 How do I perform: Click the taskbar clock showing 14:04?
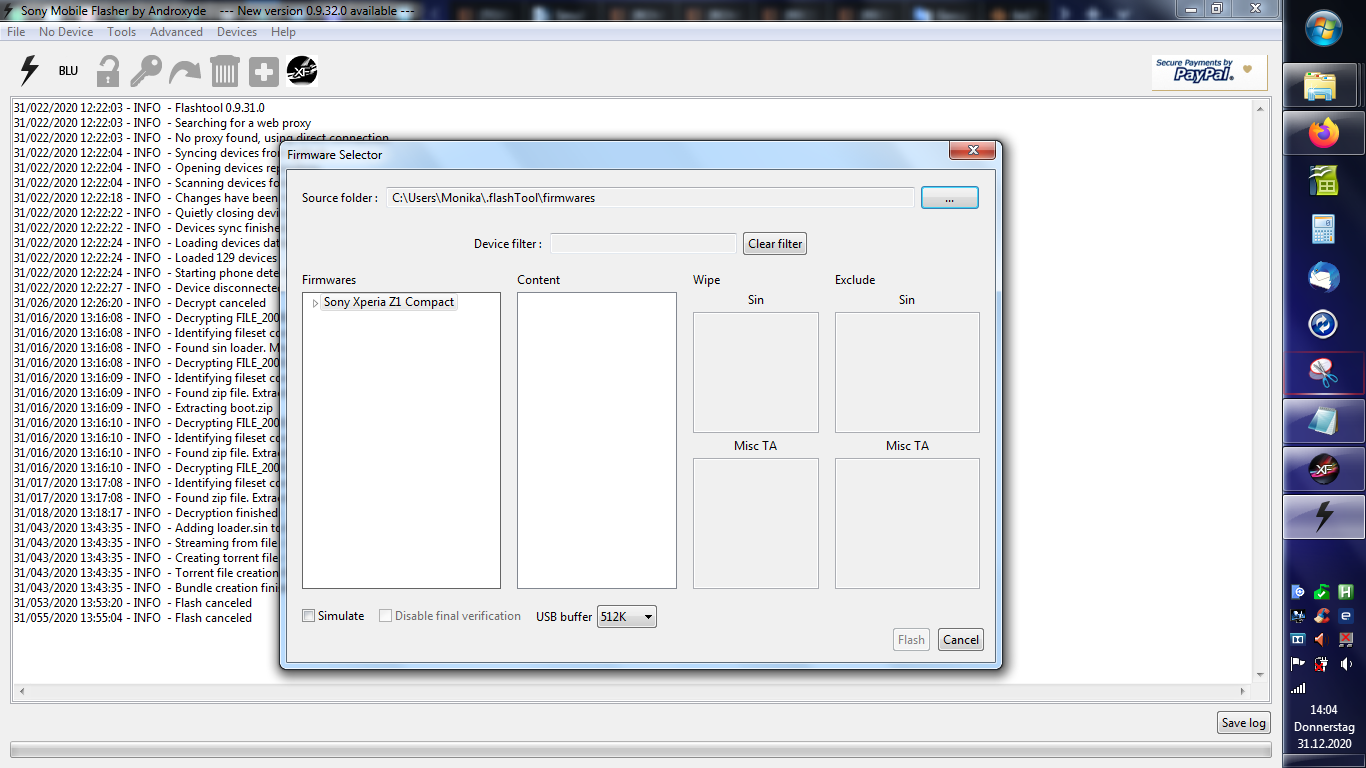(1323, 710)
